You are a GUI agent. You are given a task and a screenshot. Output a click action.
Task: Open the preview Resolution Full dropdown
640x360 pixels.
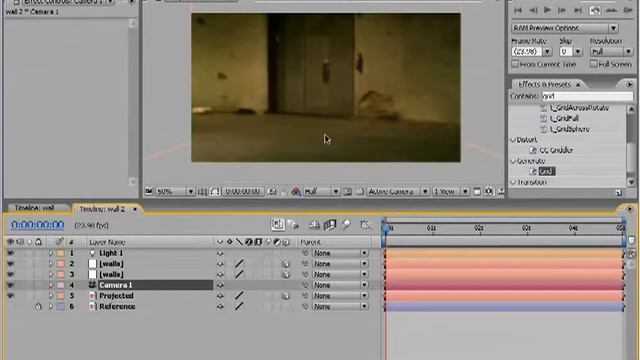pyautogui.click(x=611, y=52)
